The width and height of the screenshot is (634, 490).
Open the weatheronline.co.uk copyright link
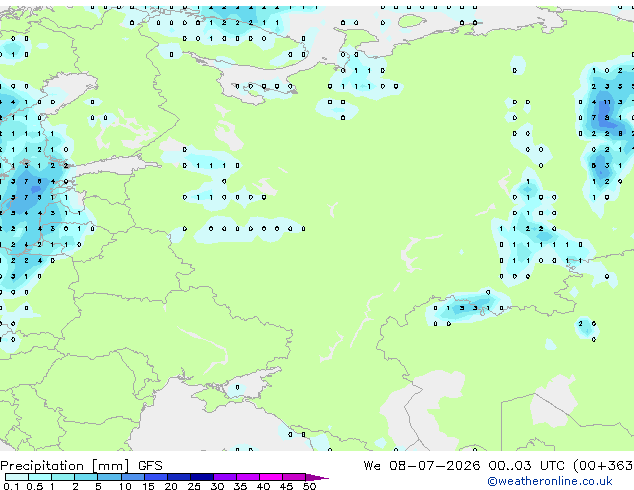point(550,481)
